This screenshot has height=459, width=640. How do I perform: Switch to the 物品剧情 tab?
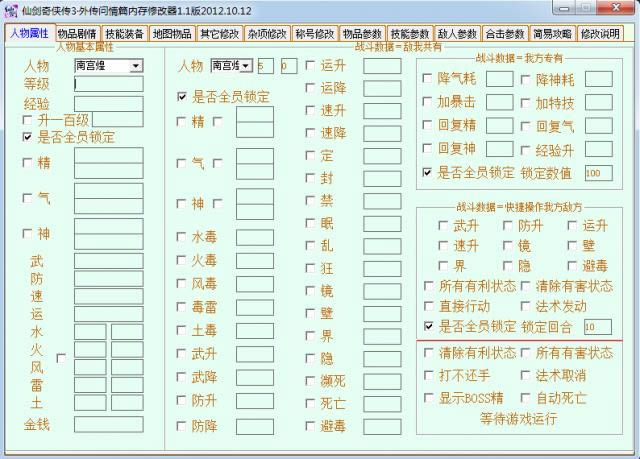77,34
